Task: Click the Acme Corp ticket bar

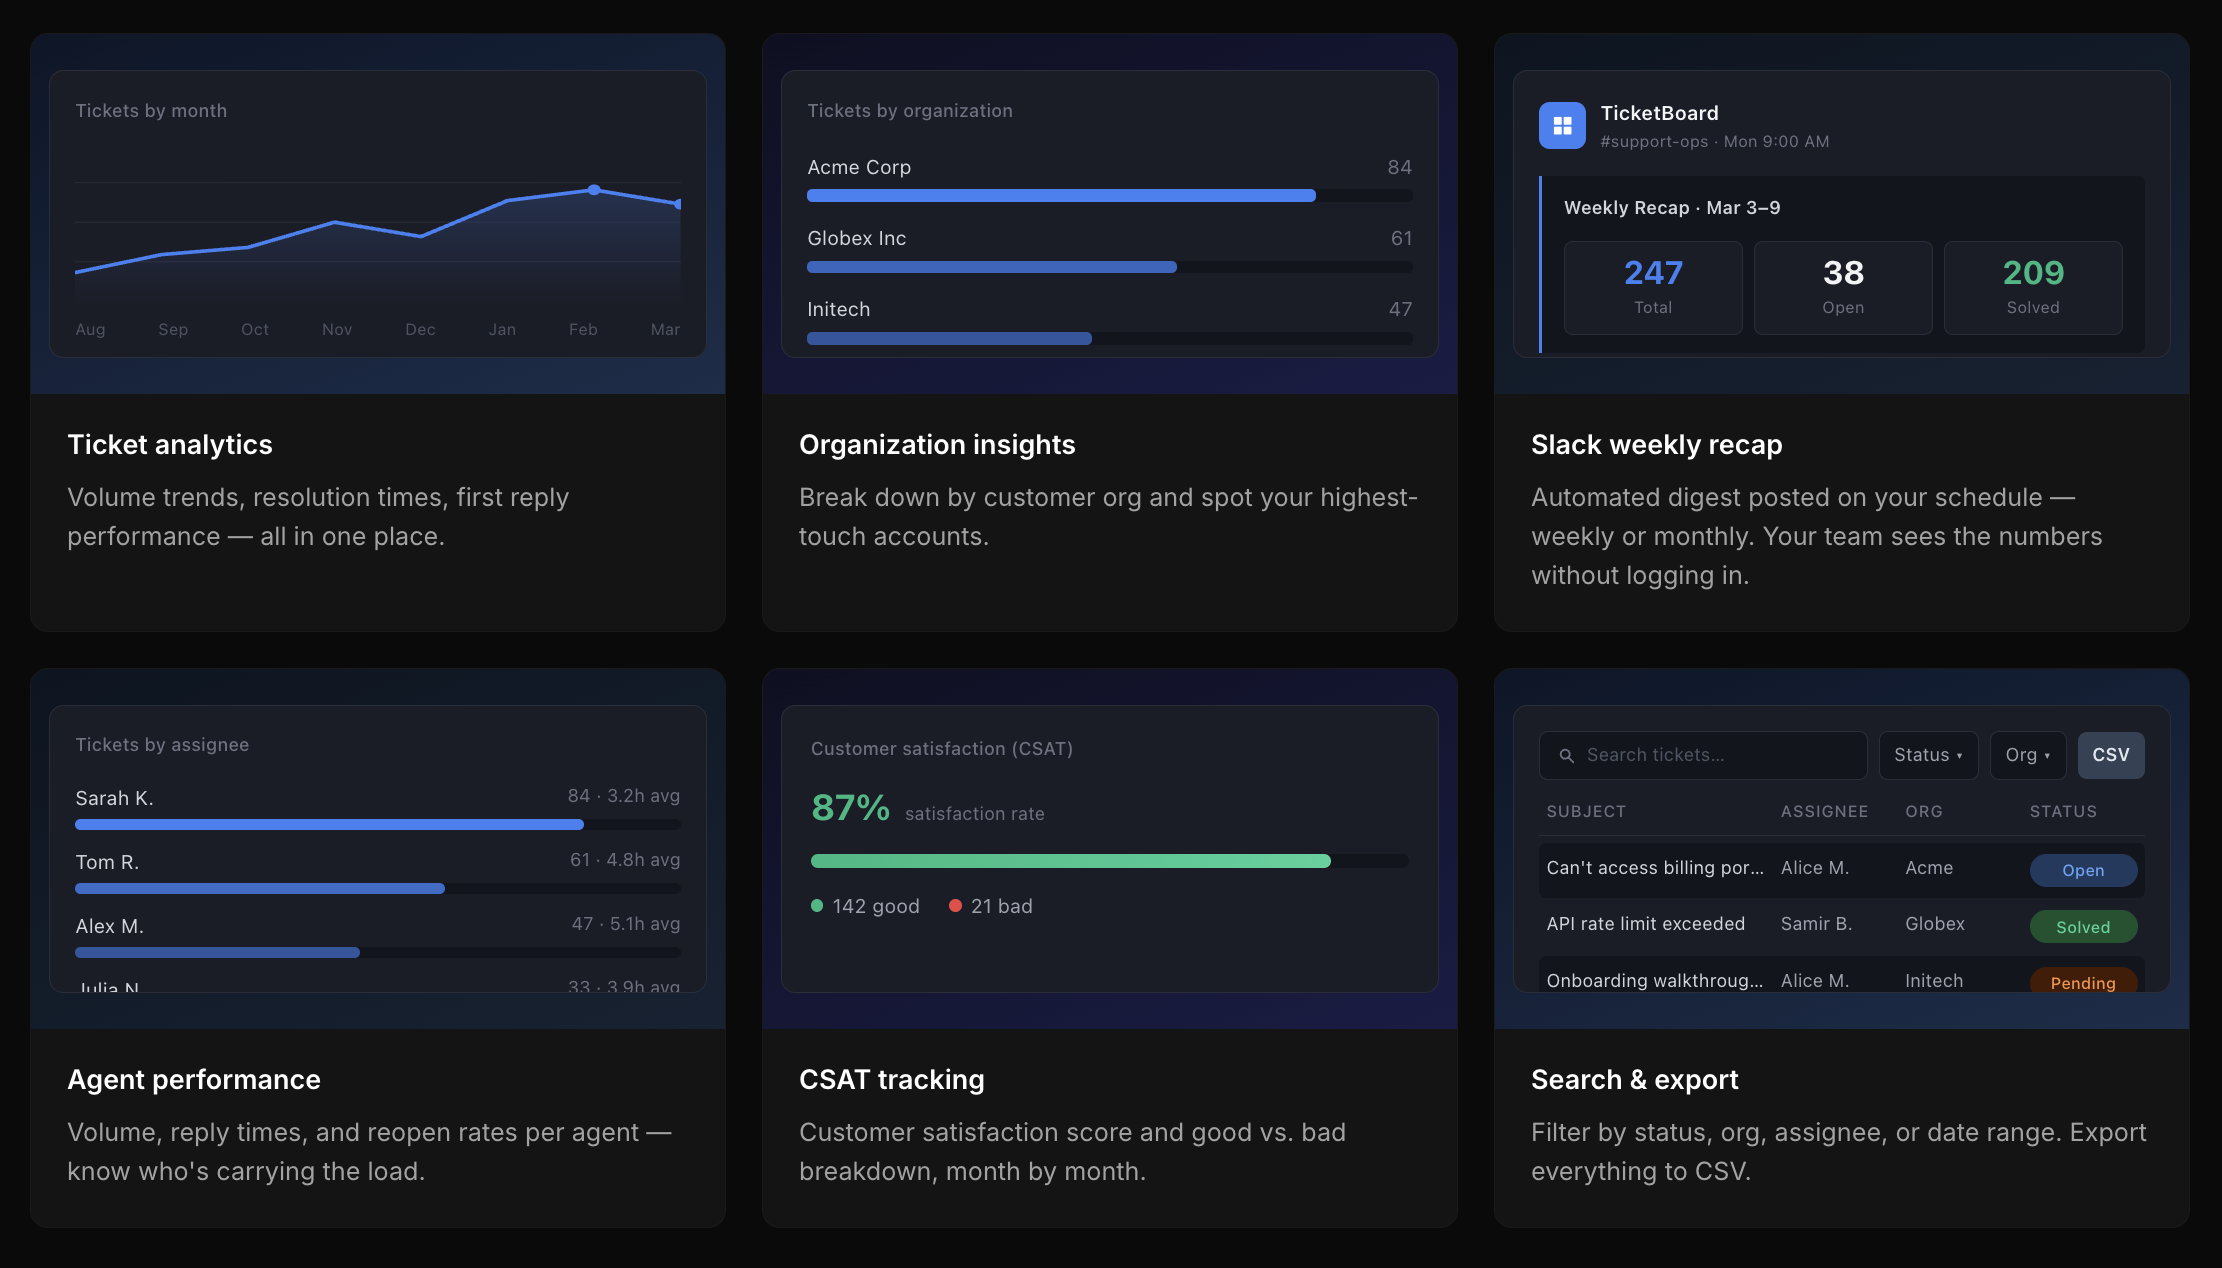Action: (1060, 196)
